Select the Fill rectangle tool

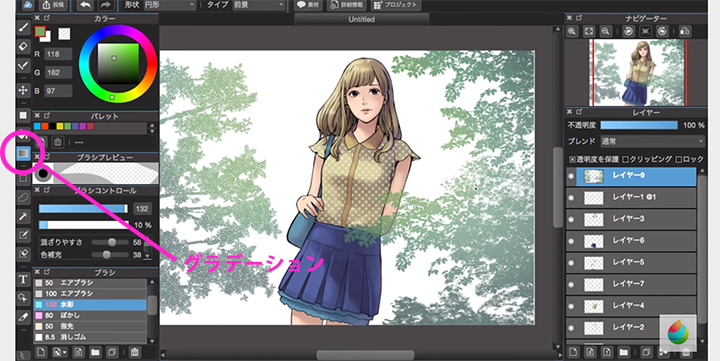click(x=23, y=115)
